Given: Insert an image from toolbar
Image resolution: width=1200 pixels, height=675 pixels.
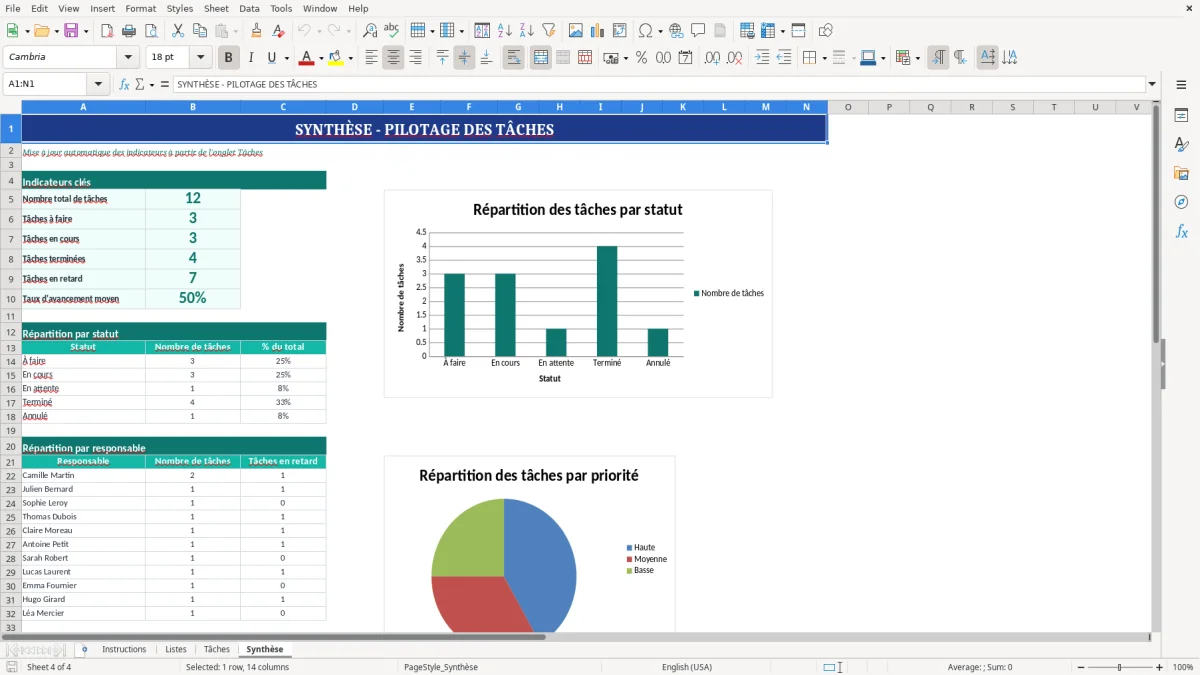Looking at the screenshot, I should pyautogui.click(x=576, y=31).
